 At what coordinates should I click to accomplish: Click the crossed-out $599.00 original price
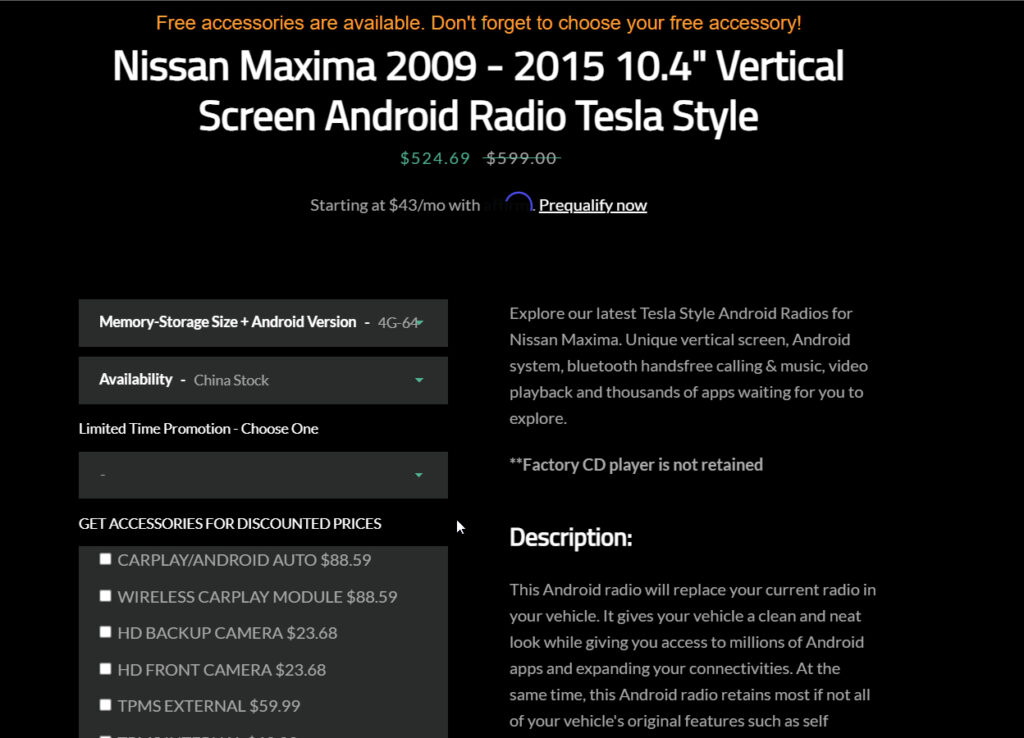[521, 158]
